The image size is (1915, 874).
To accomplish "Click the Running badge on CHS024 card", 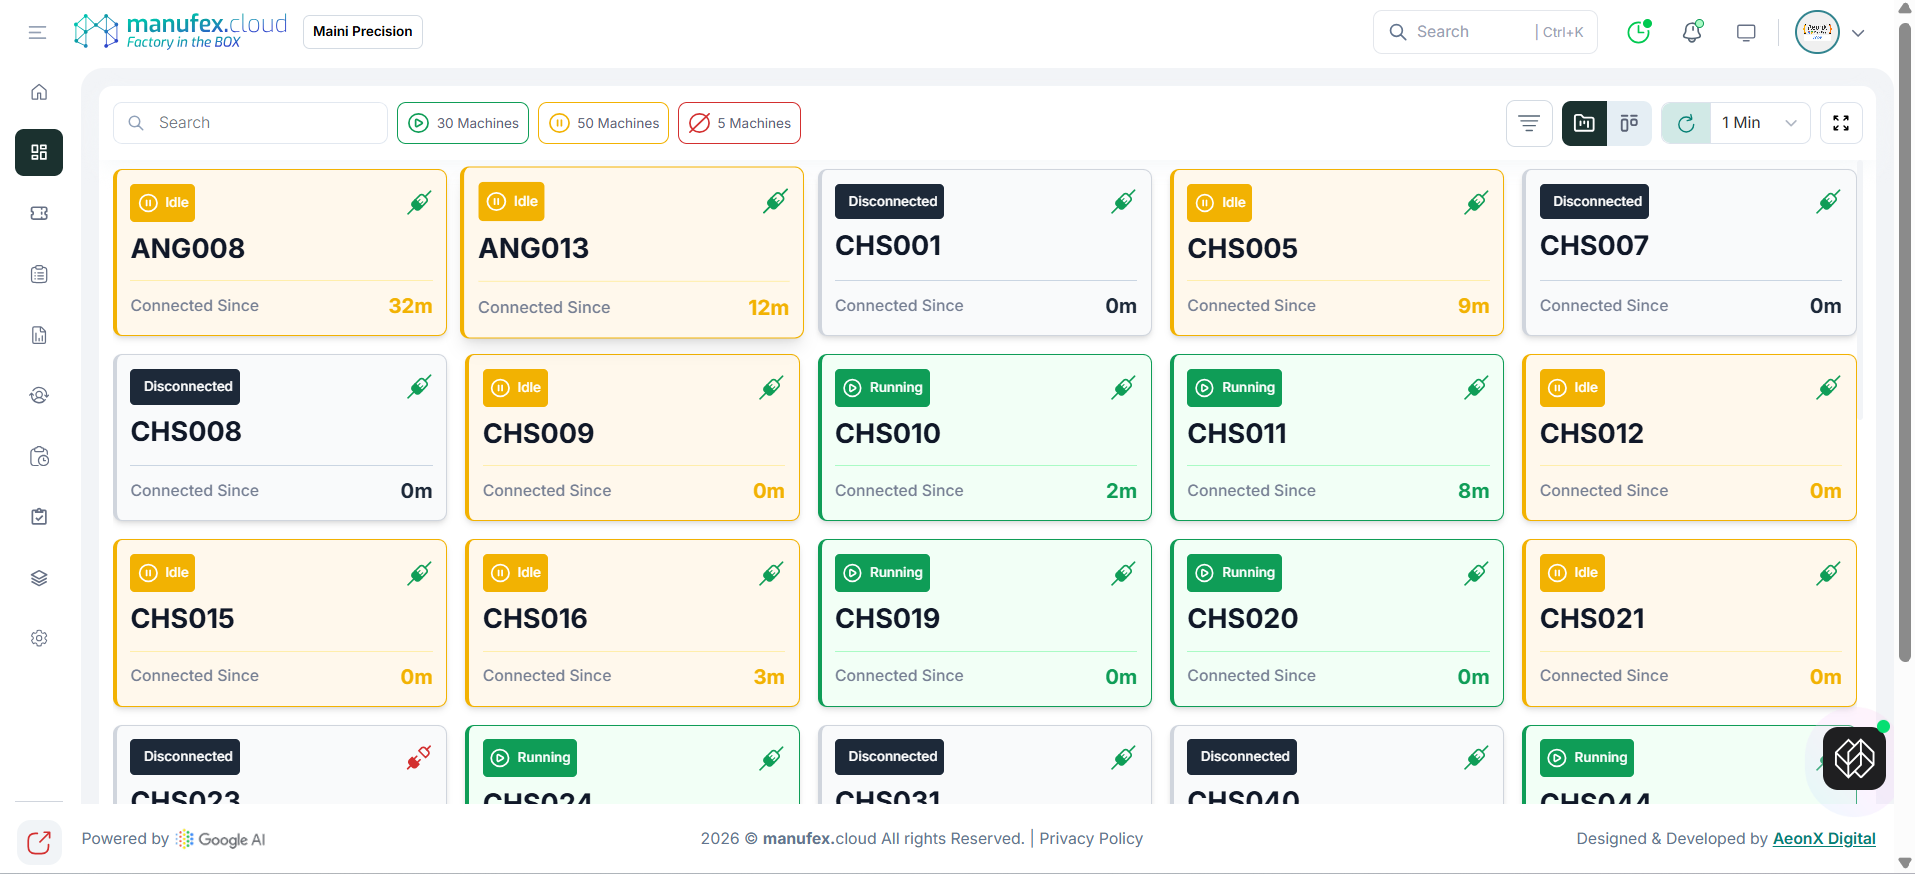I will [530, 758].
